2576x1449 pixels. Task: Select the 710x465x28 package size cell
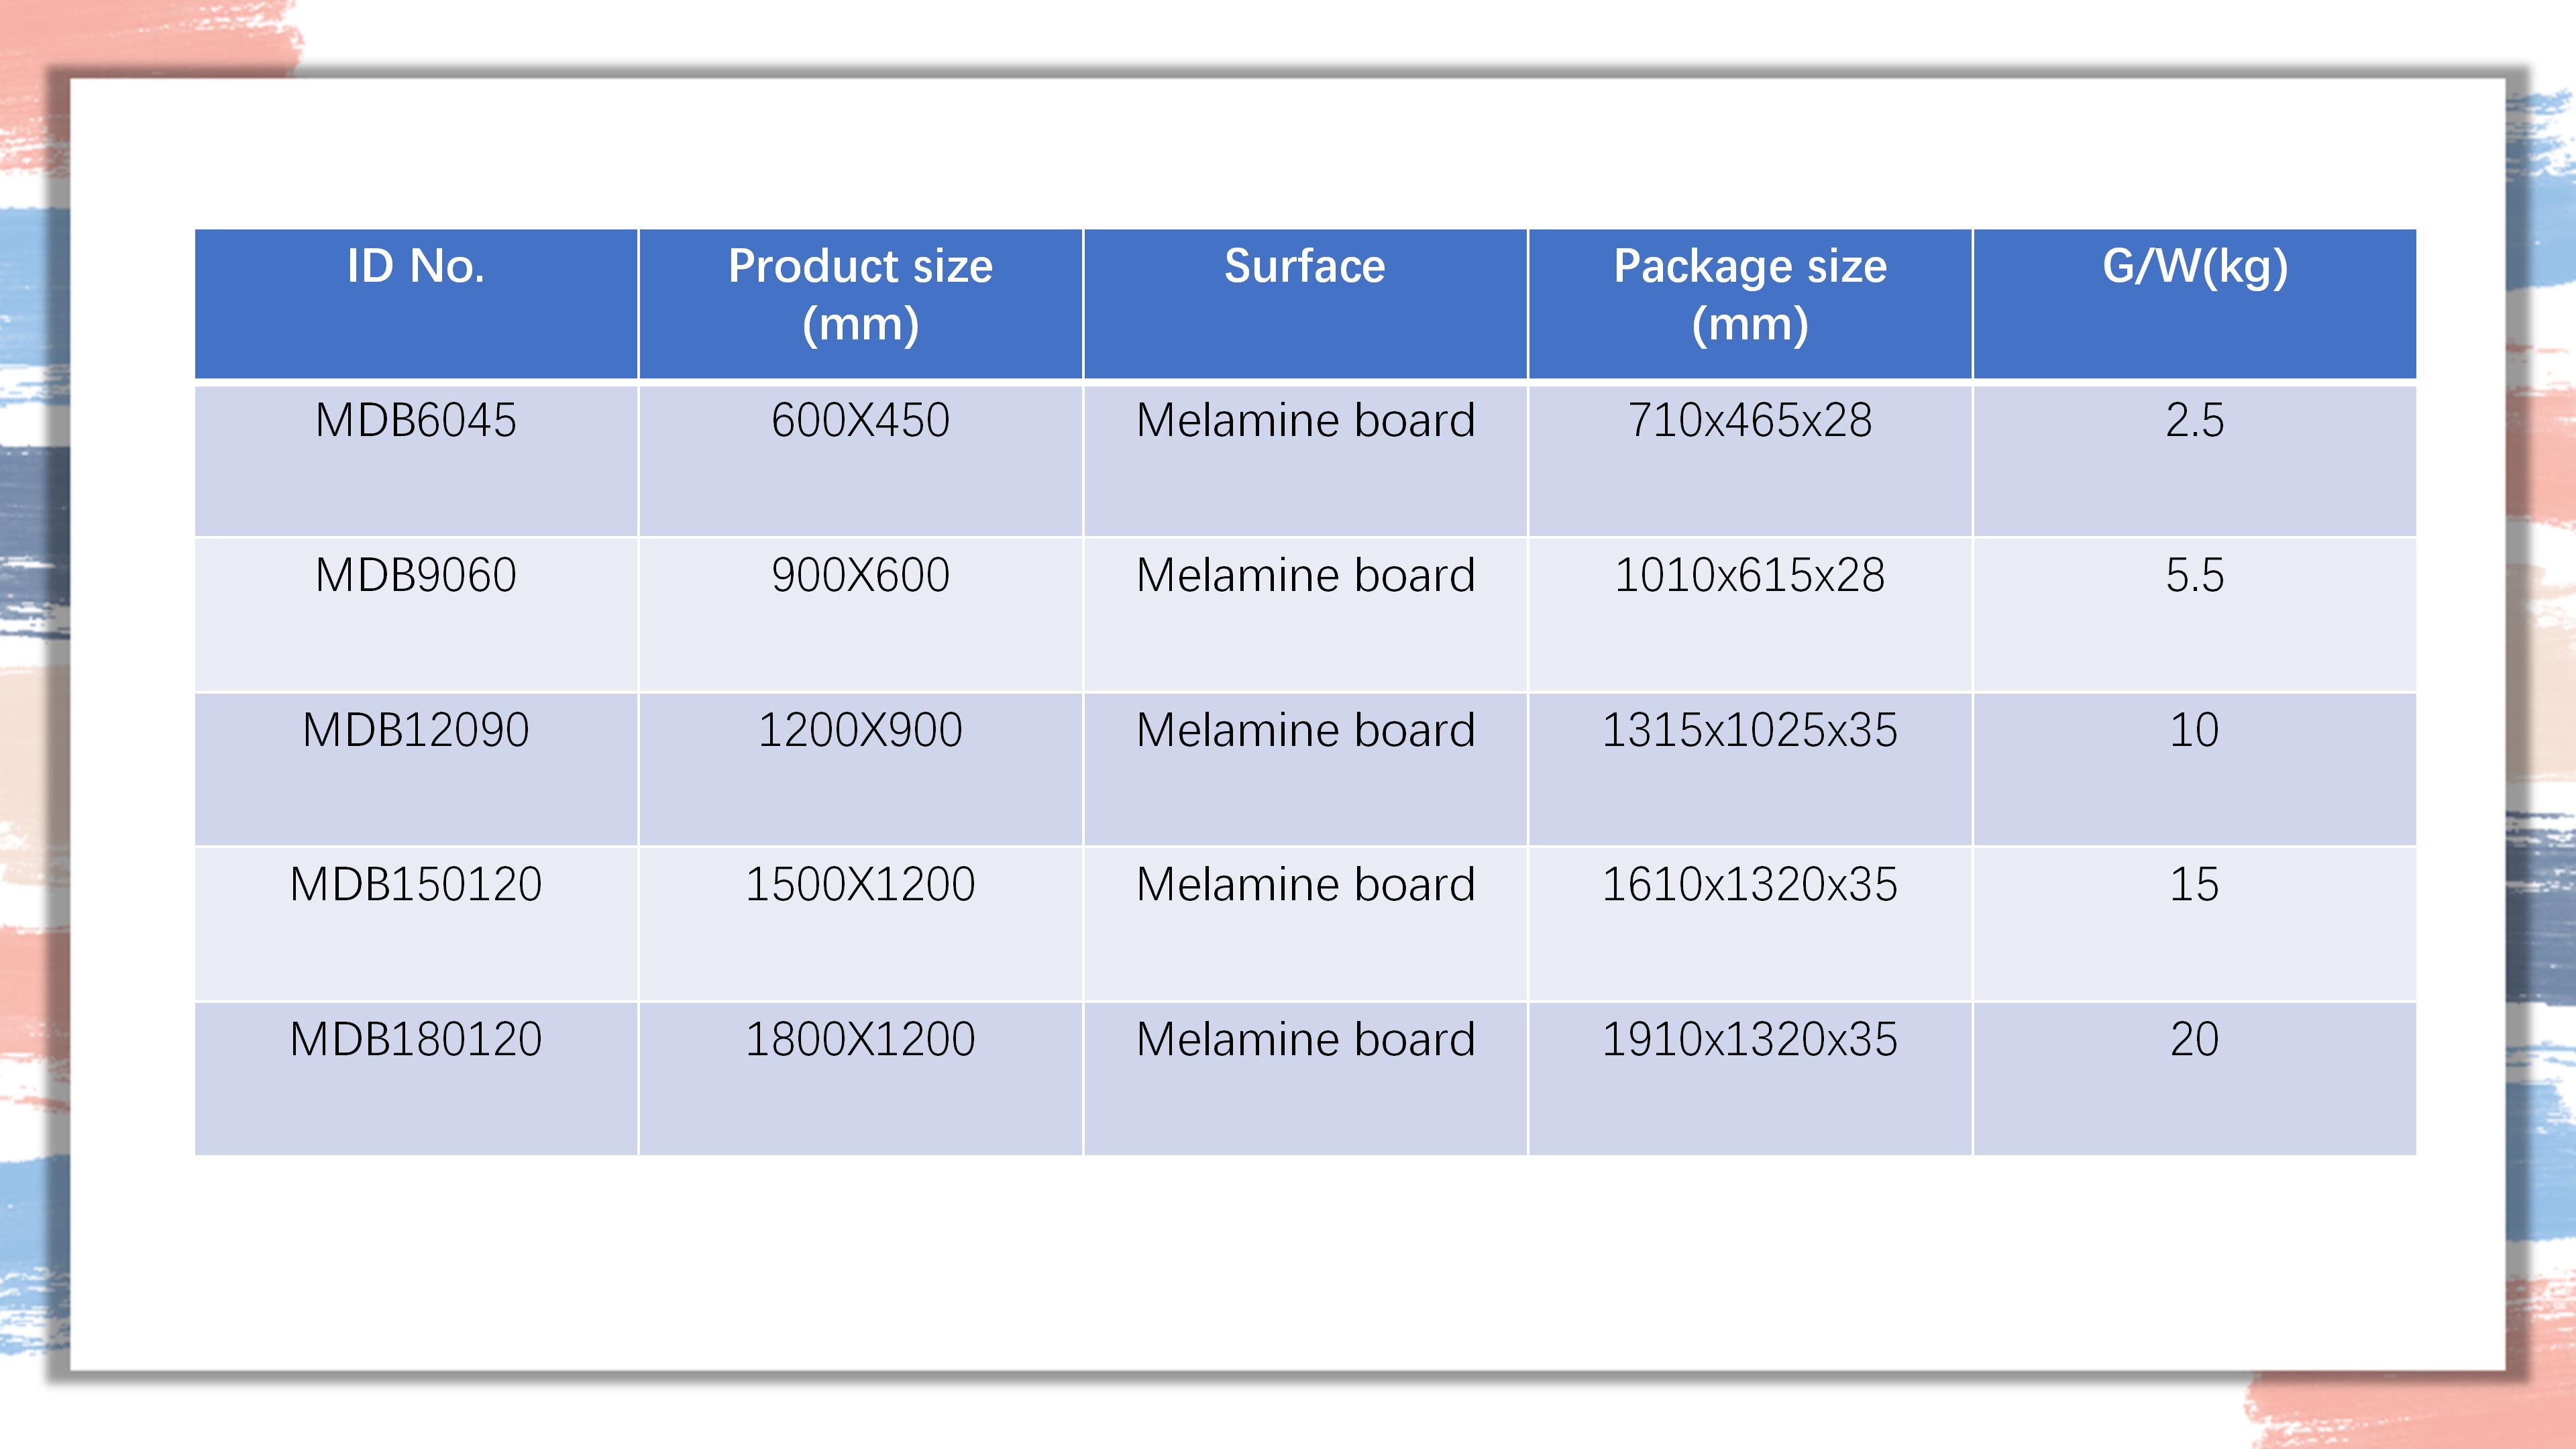(x=1750, y=460)
